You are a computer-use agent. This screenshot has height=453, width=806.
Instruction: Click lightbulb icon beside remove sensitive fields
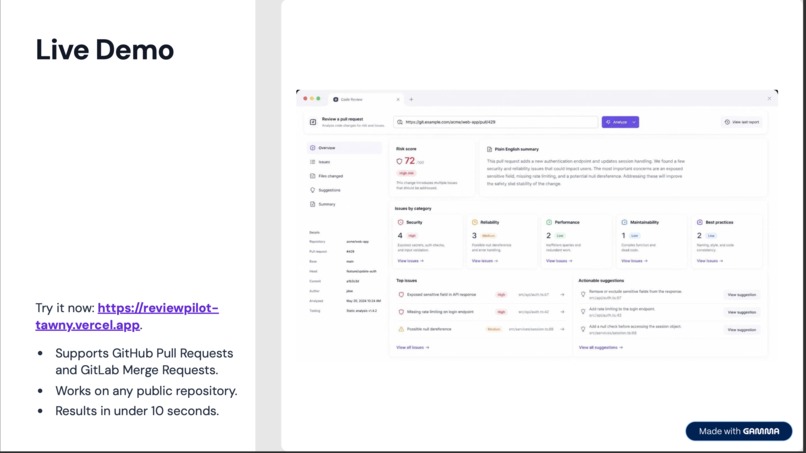(583, 295)
